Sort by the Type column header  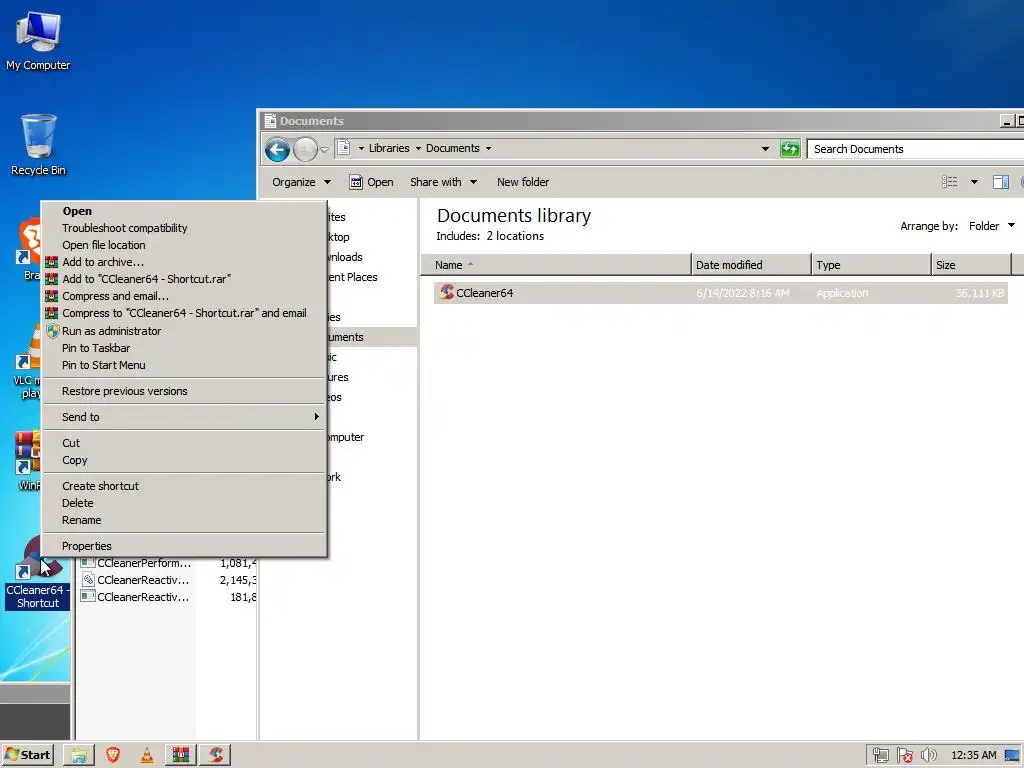(x=871, y=264)
